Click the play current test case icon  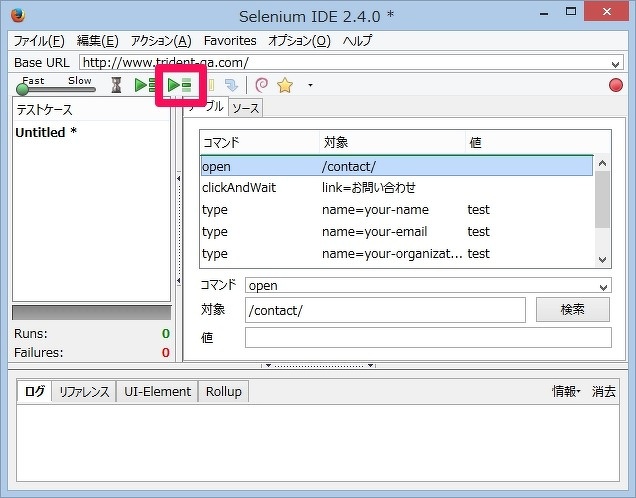180,86
